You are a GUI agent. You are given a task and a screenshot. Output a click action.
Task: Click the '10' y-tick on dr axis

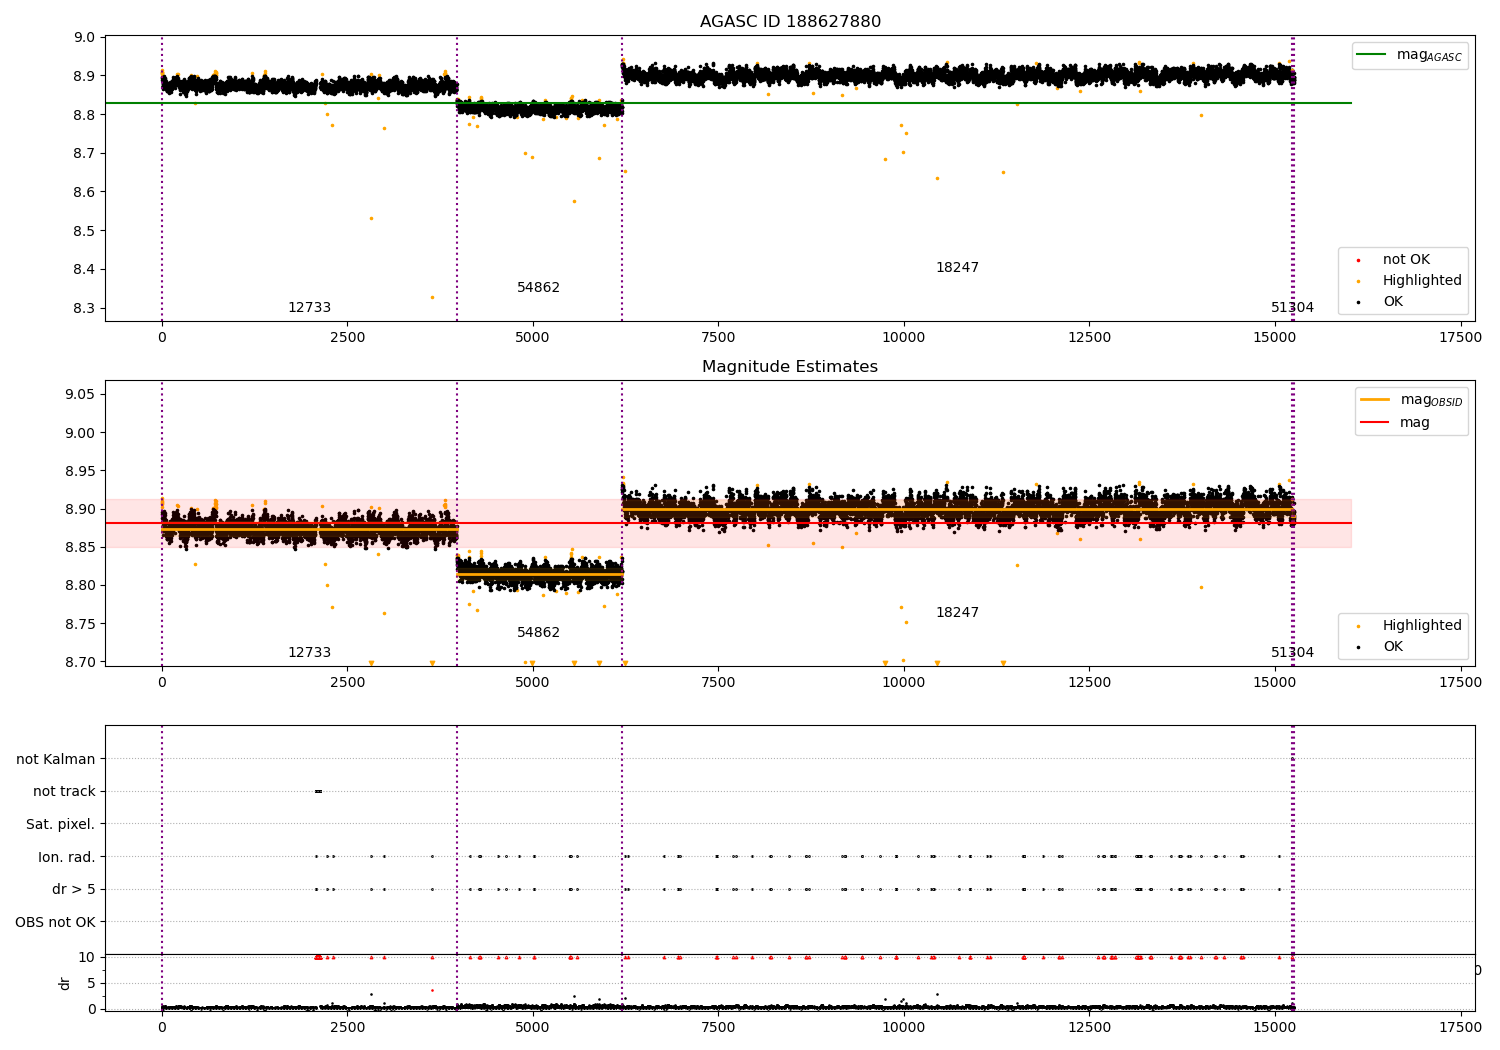87,958
